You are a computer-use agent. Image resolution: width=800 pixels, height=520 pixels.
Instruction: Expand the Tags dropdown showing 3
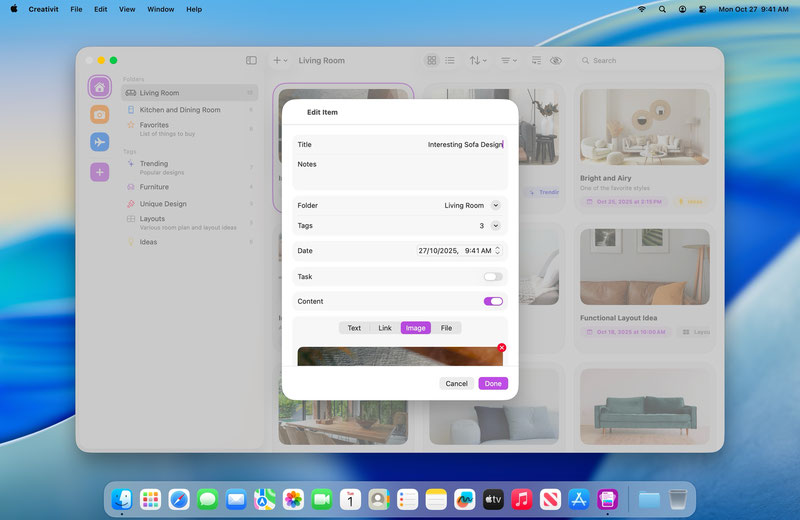click(x=495, y=226)
